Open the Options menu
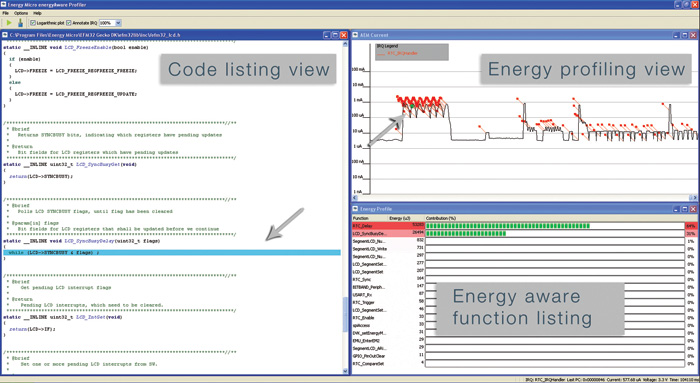This screenshot has height=383, width=700. (x=21, y=13)
